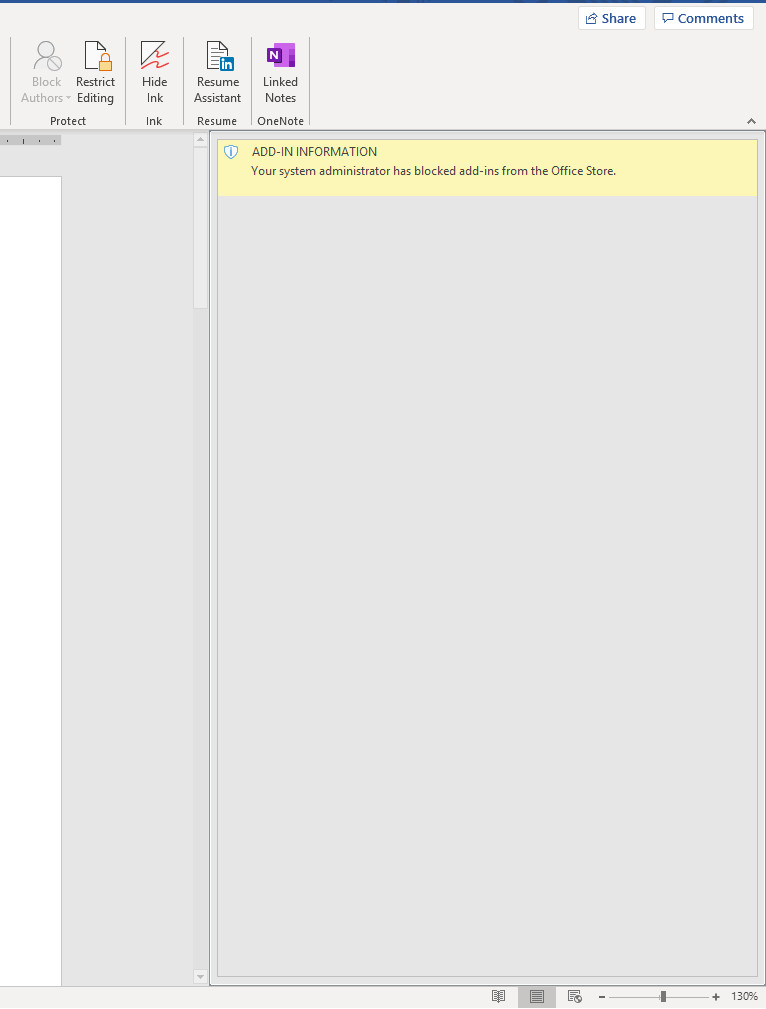766x1009 pixels.
Task: Switch to Read Mode view
Action: coord(498,996)
